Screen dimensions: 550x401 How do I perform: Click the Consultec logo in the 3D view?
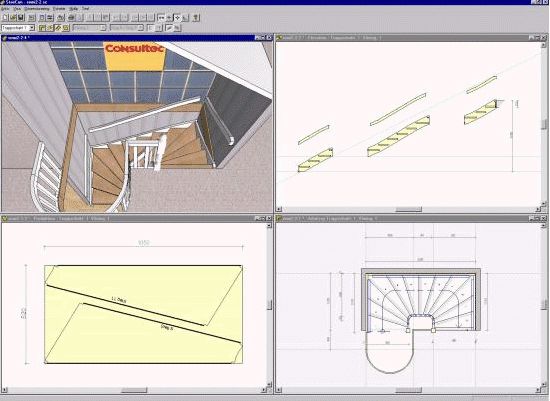[x=135, y=48]
